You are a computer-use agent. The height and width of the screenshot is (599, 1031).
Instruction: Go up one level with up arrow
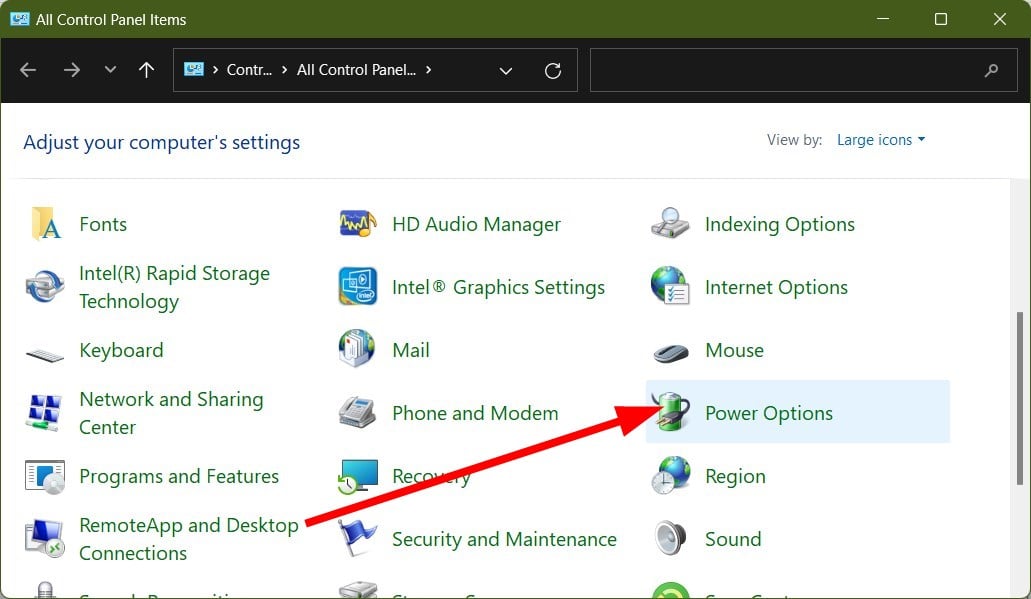tap(147, 70)
